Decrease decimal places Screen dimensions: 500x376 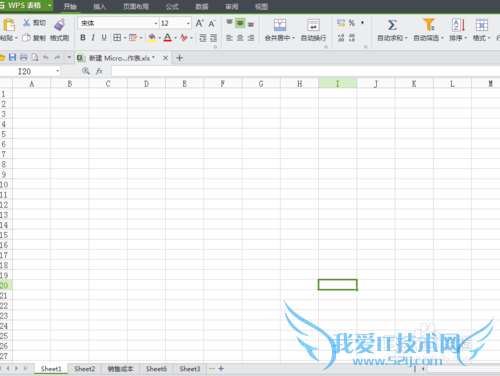pyautogui.click(x=352, y=38)
